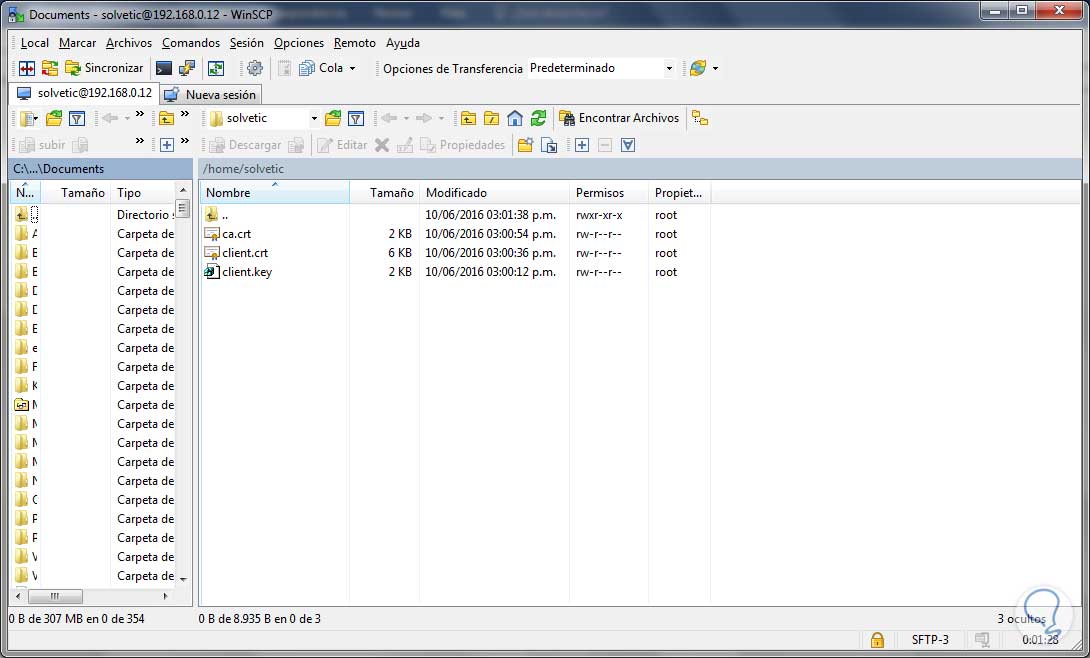Show more local upload toolbar buttons chevron
The image size is (1090, 658).
tap(140, 141)
